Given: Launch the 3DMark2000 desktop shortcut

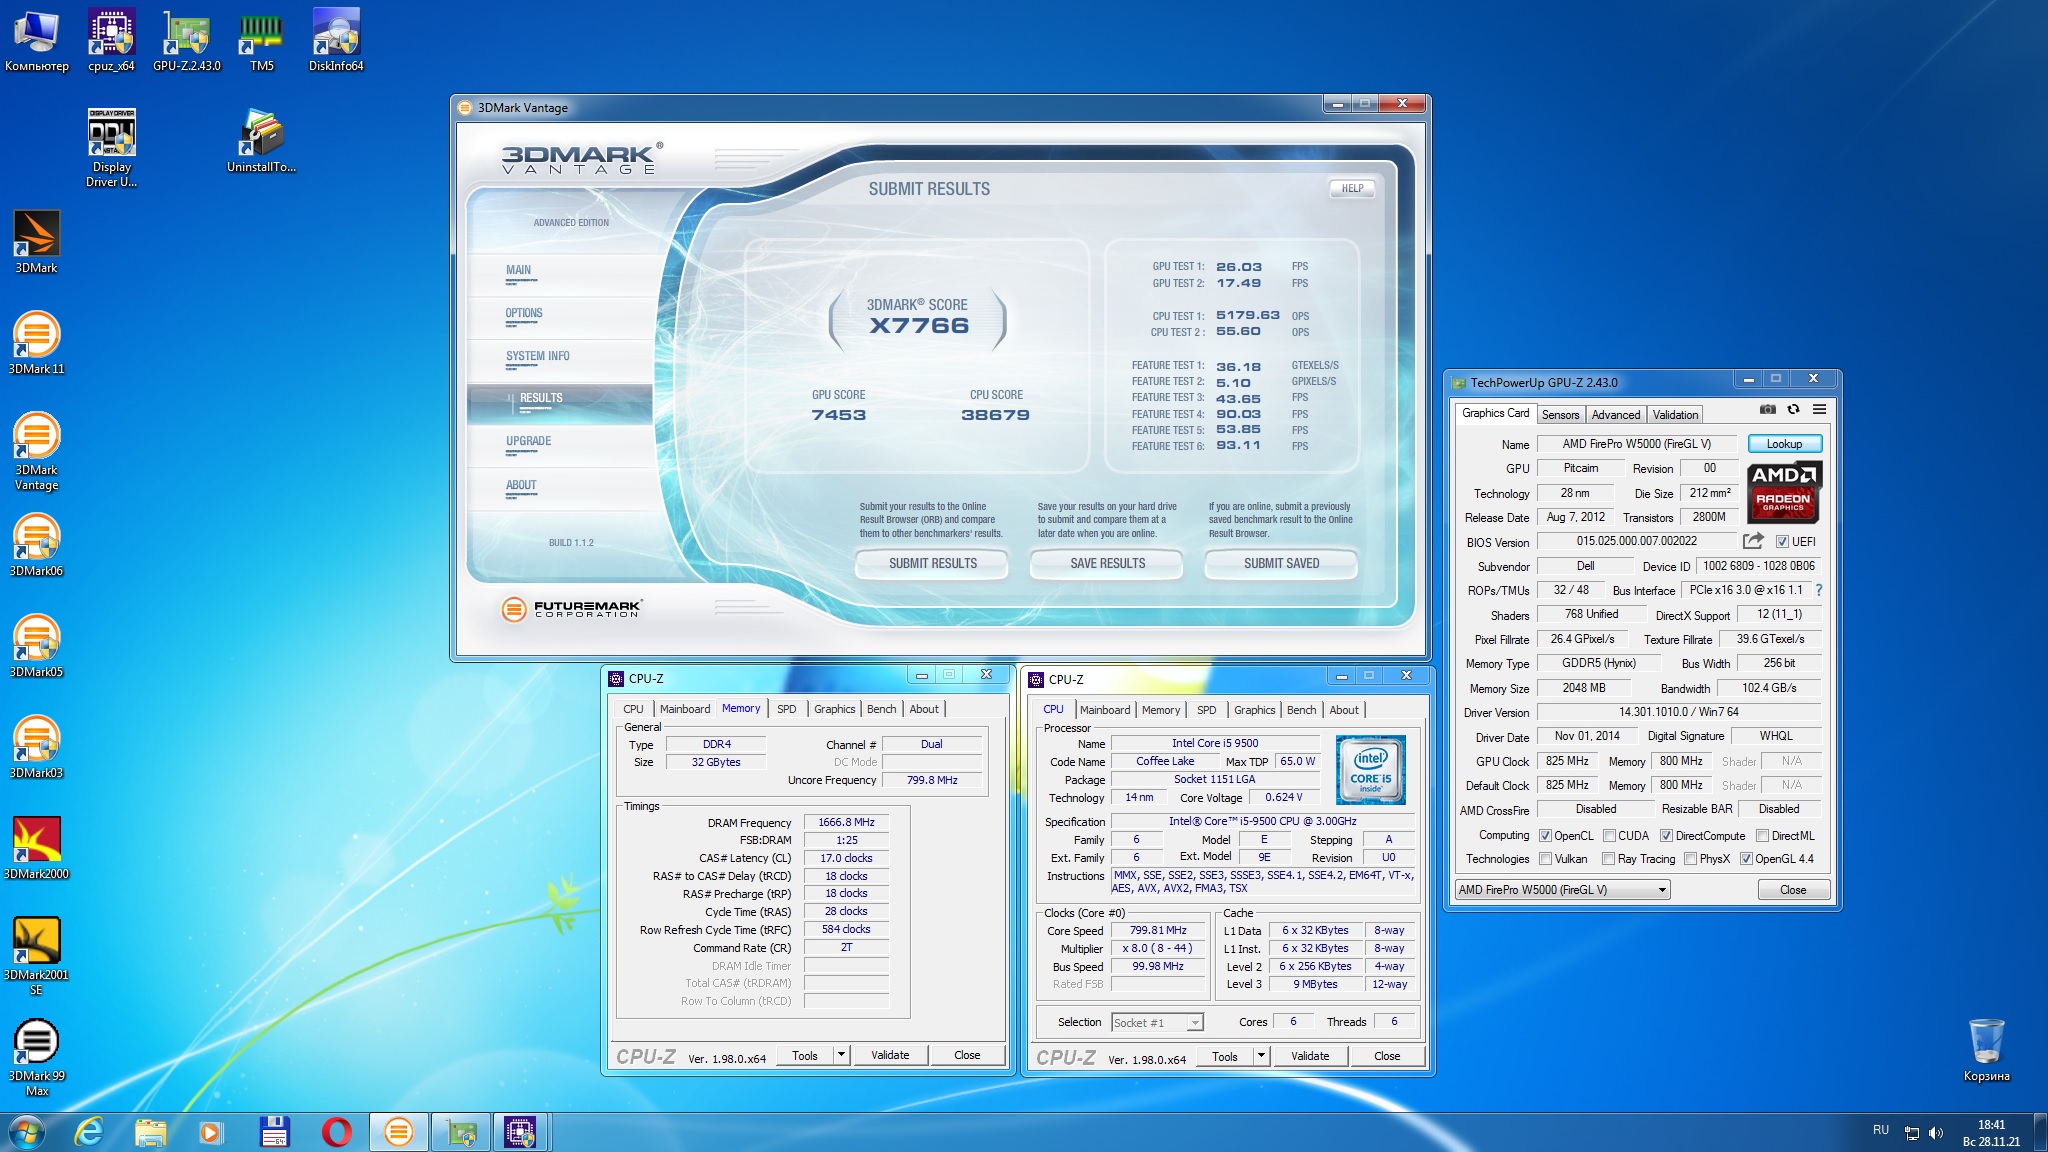Looking at the screenshot, I should [x=36, y=848].
